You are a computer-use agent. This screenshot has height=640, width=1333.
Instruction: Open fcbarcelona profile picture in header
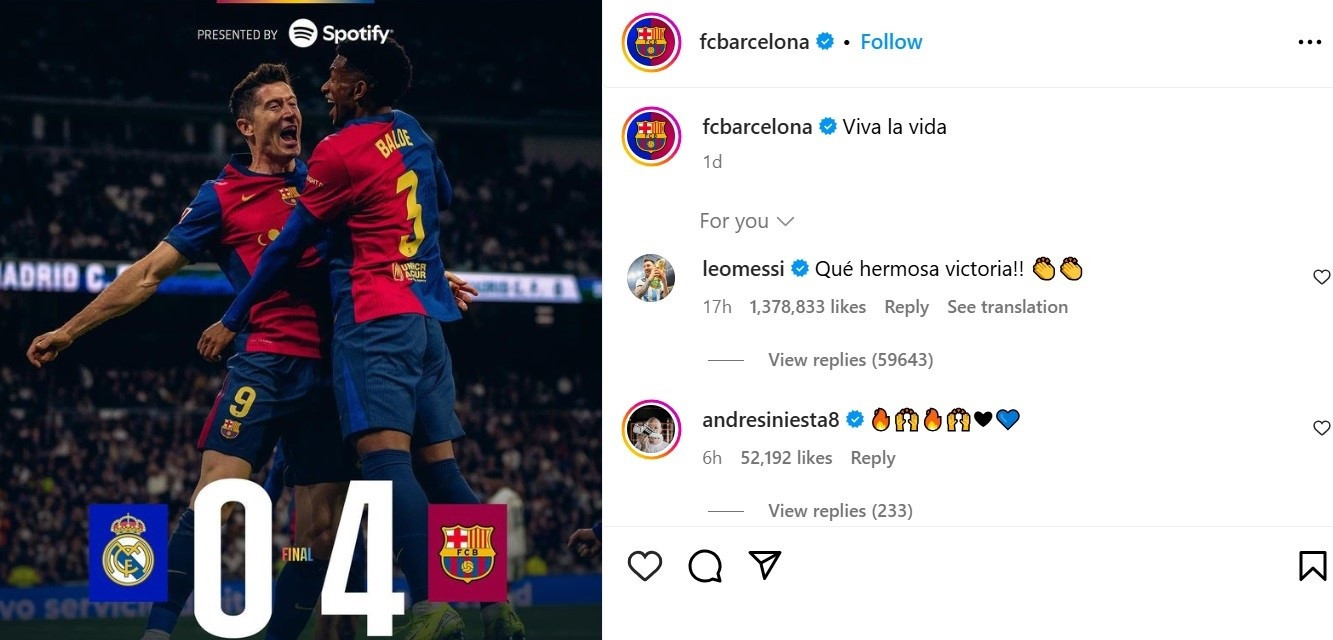651,42
